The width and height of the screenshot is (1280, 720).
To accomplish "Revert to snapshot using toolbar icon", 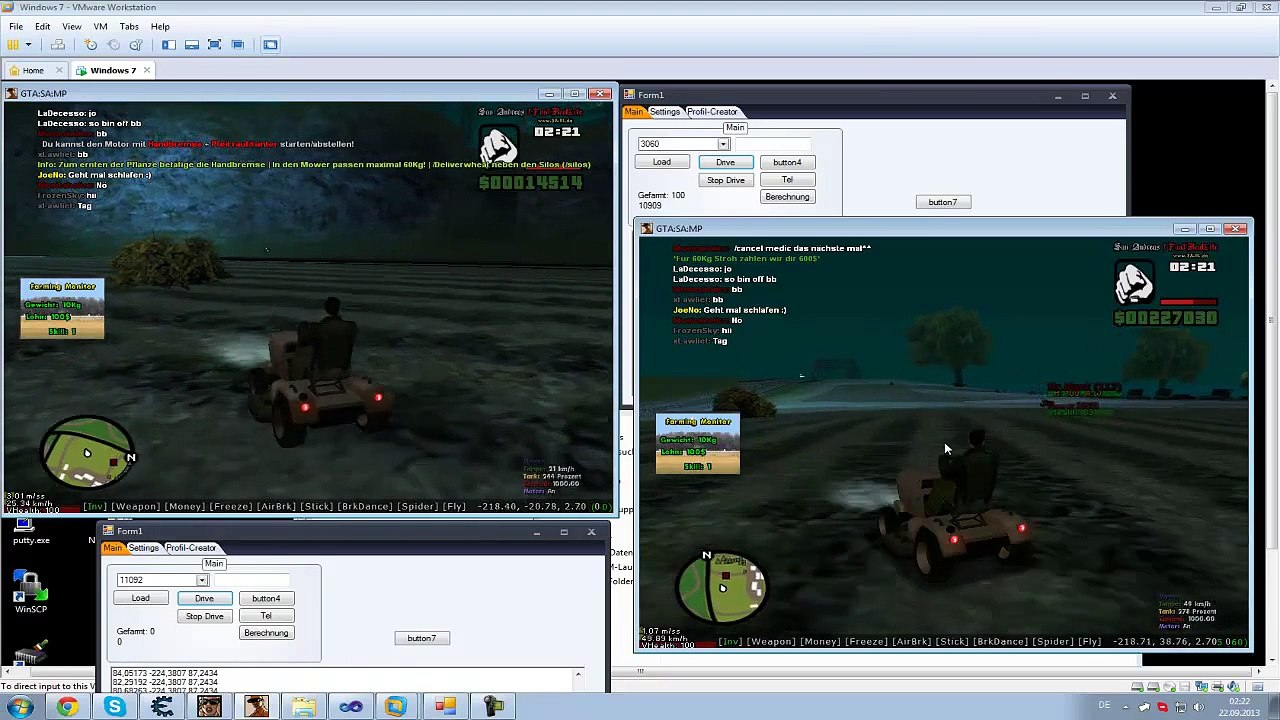I will 113,44.
